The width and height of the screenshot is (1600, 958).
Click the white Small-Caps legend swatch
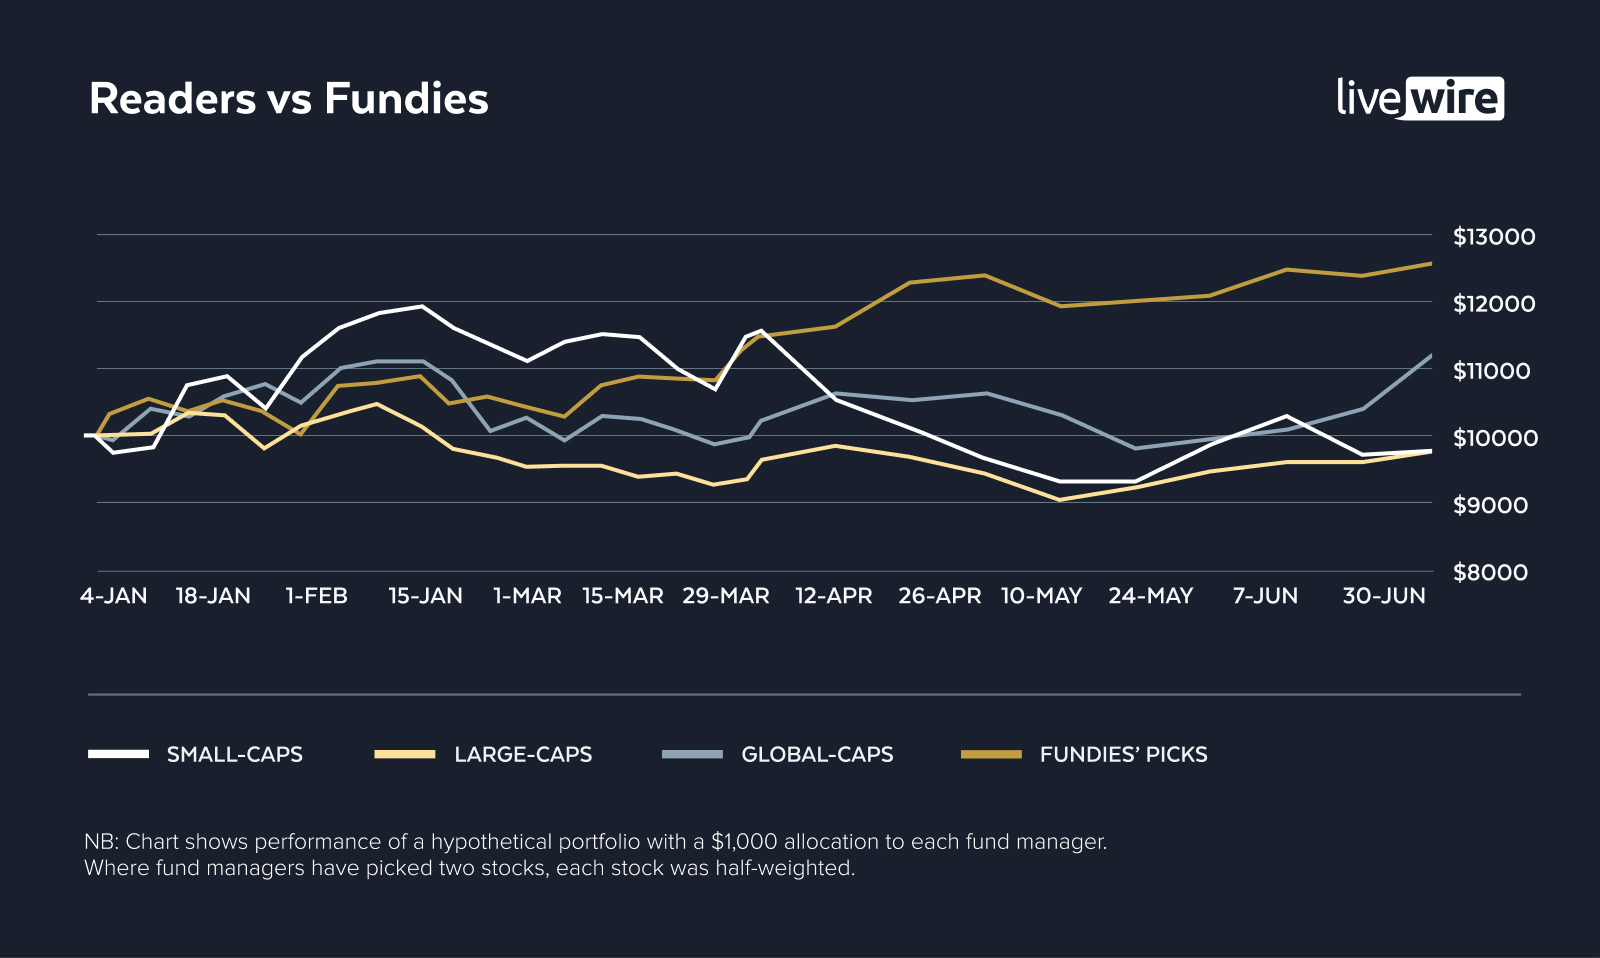tap(118, 754)
